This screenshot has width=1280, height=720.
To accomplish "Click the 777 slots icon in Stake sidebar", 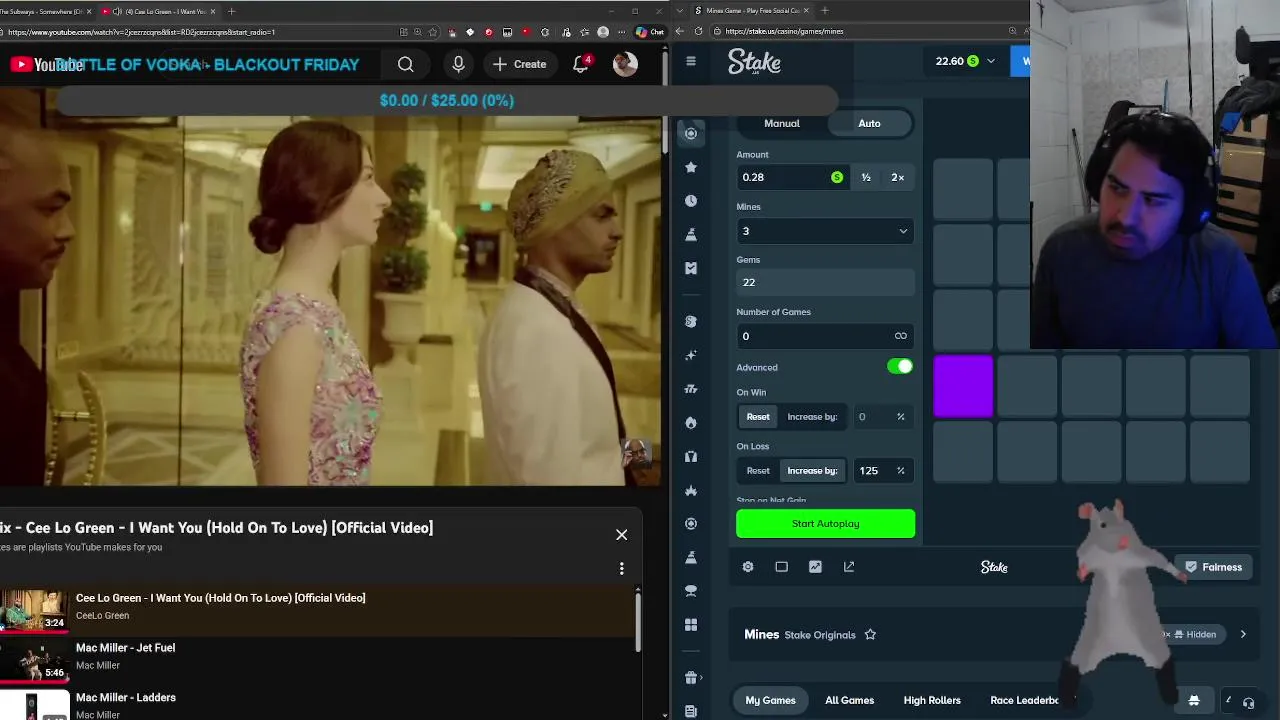I will point(690,389).
